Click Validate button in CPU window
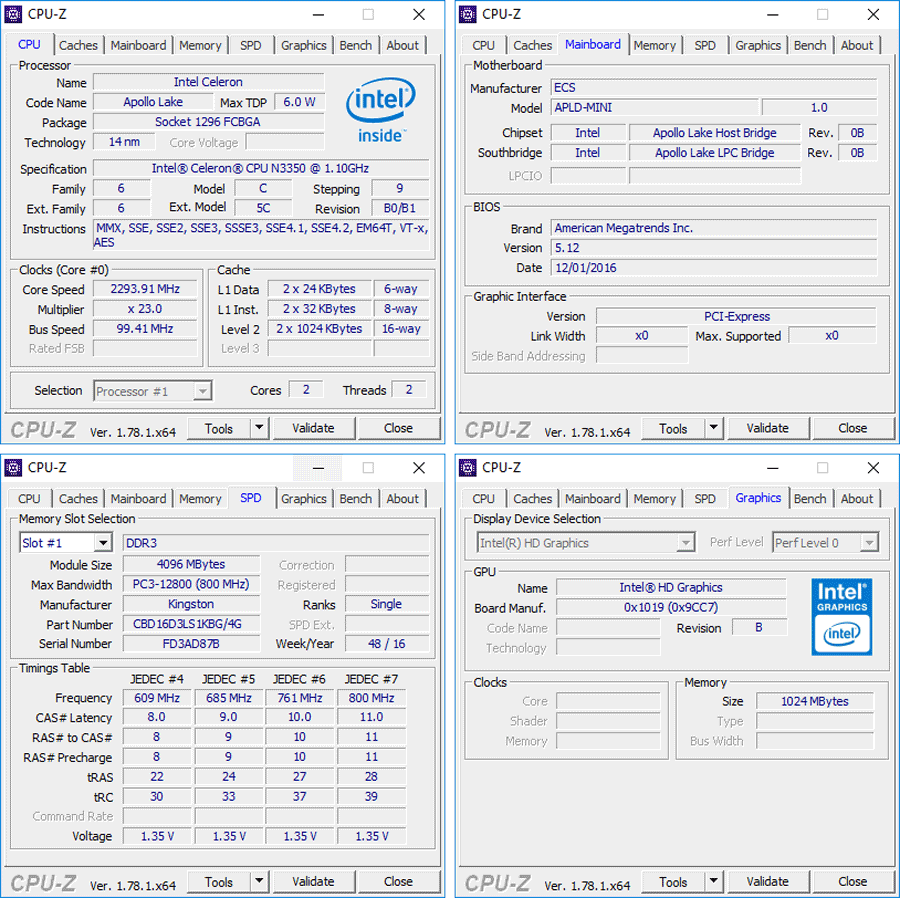 (313, 428)
